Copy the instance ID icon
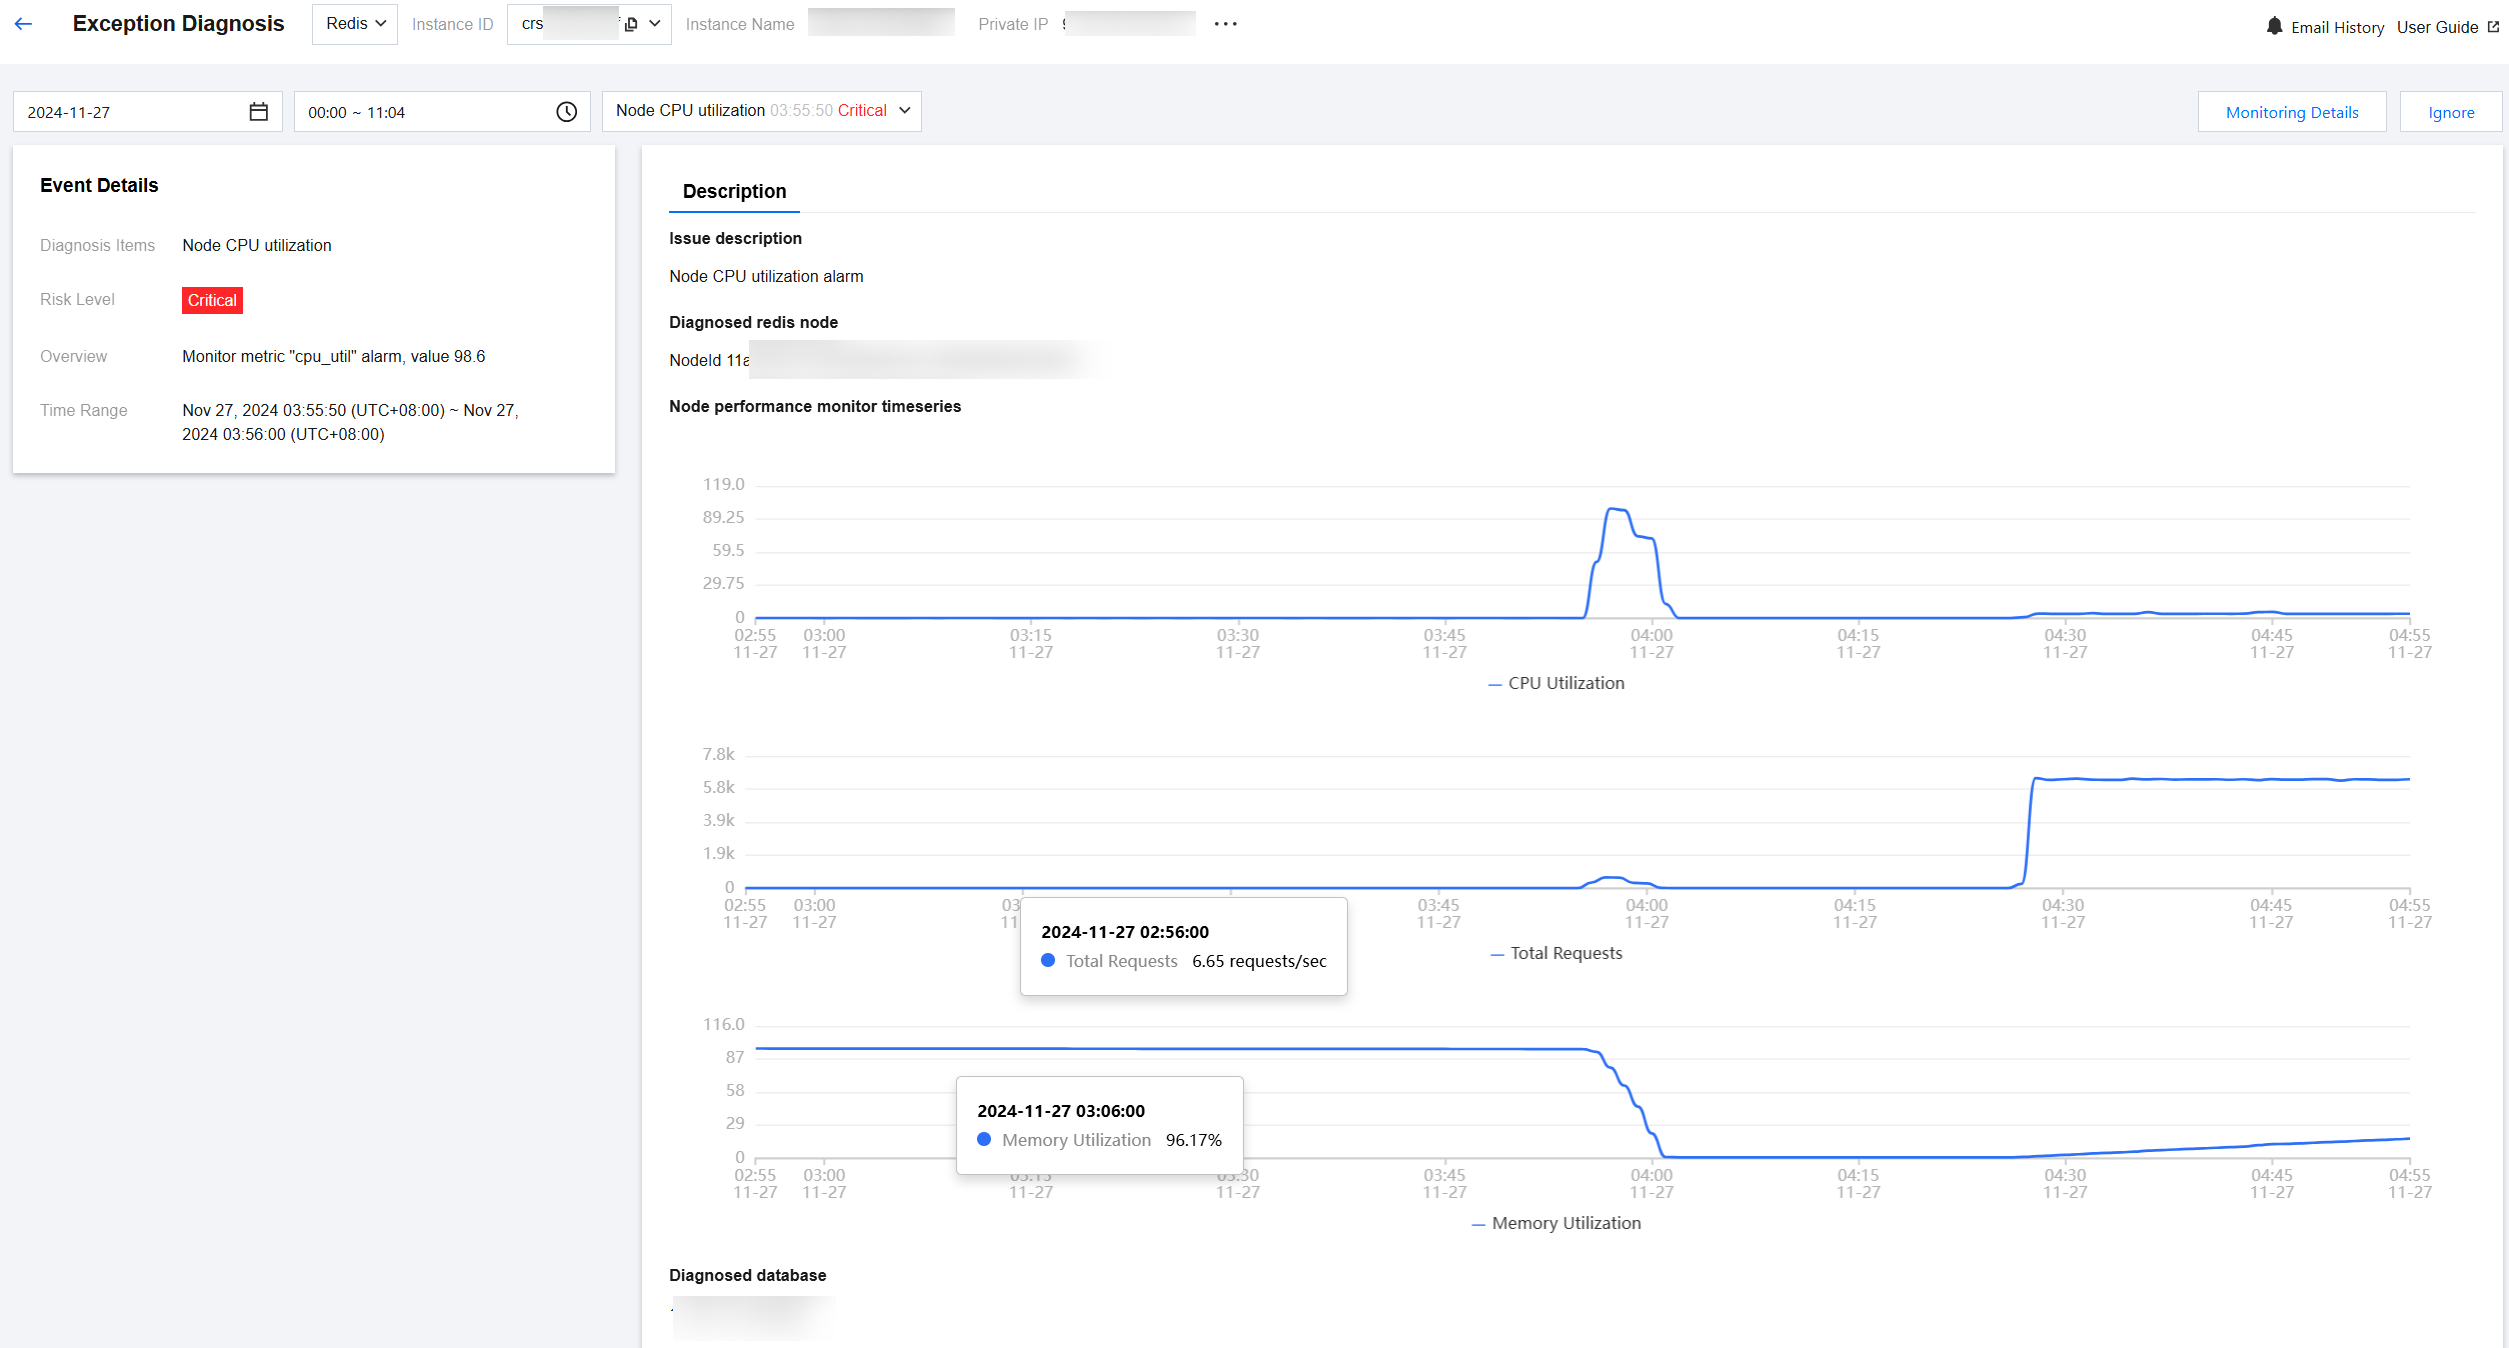 [x=631, y=24]
